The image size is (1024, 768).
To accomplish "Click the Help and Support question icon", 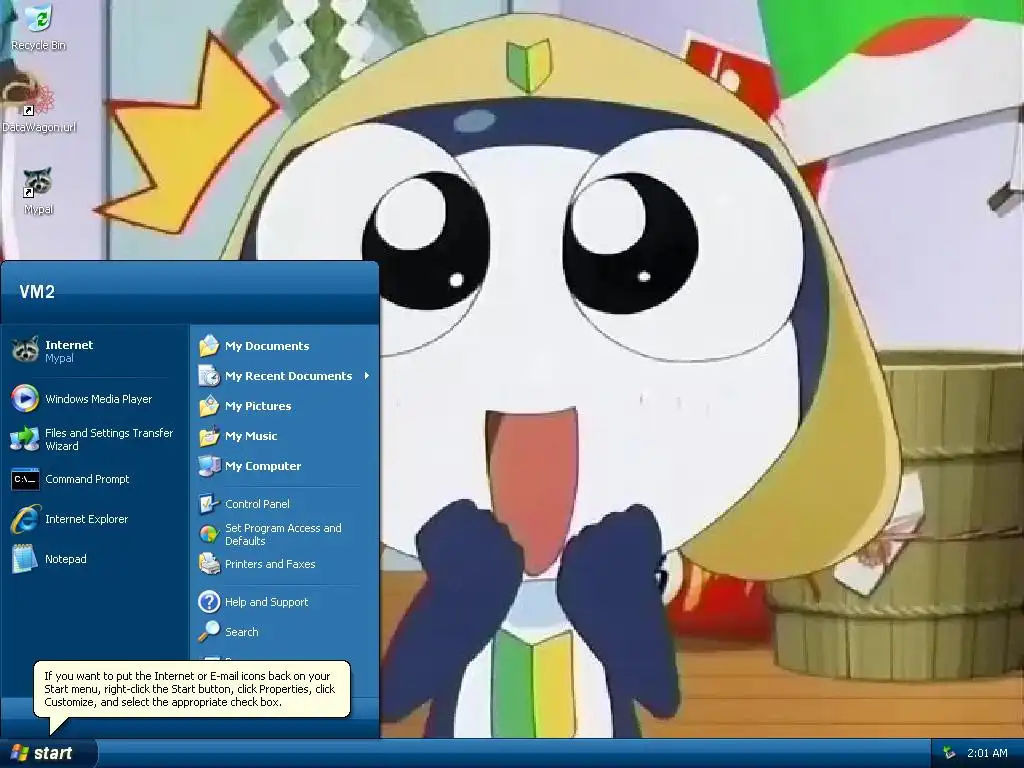I will 209,601.
